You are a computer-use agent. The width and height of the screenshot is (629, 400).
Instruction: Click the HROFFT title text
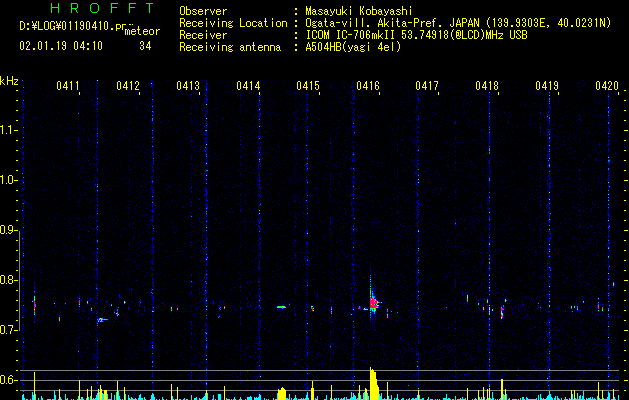click(103, 8)
